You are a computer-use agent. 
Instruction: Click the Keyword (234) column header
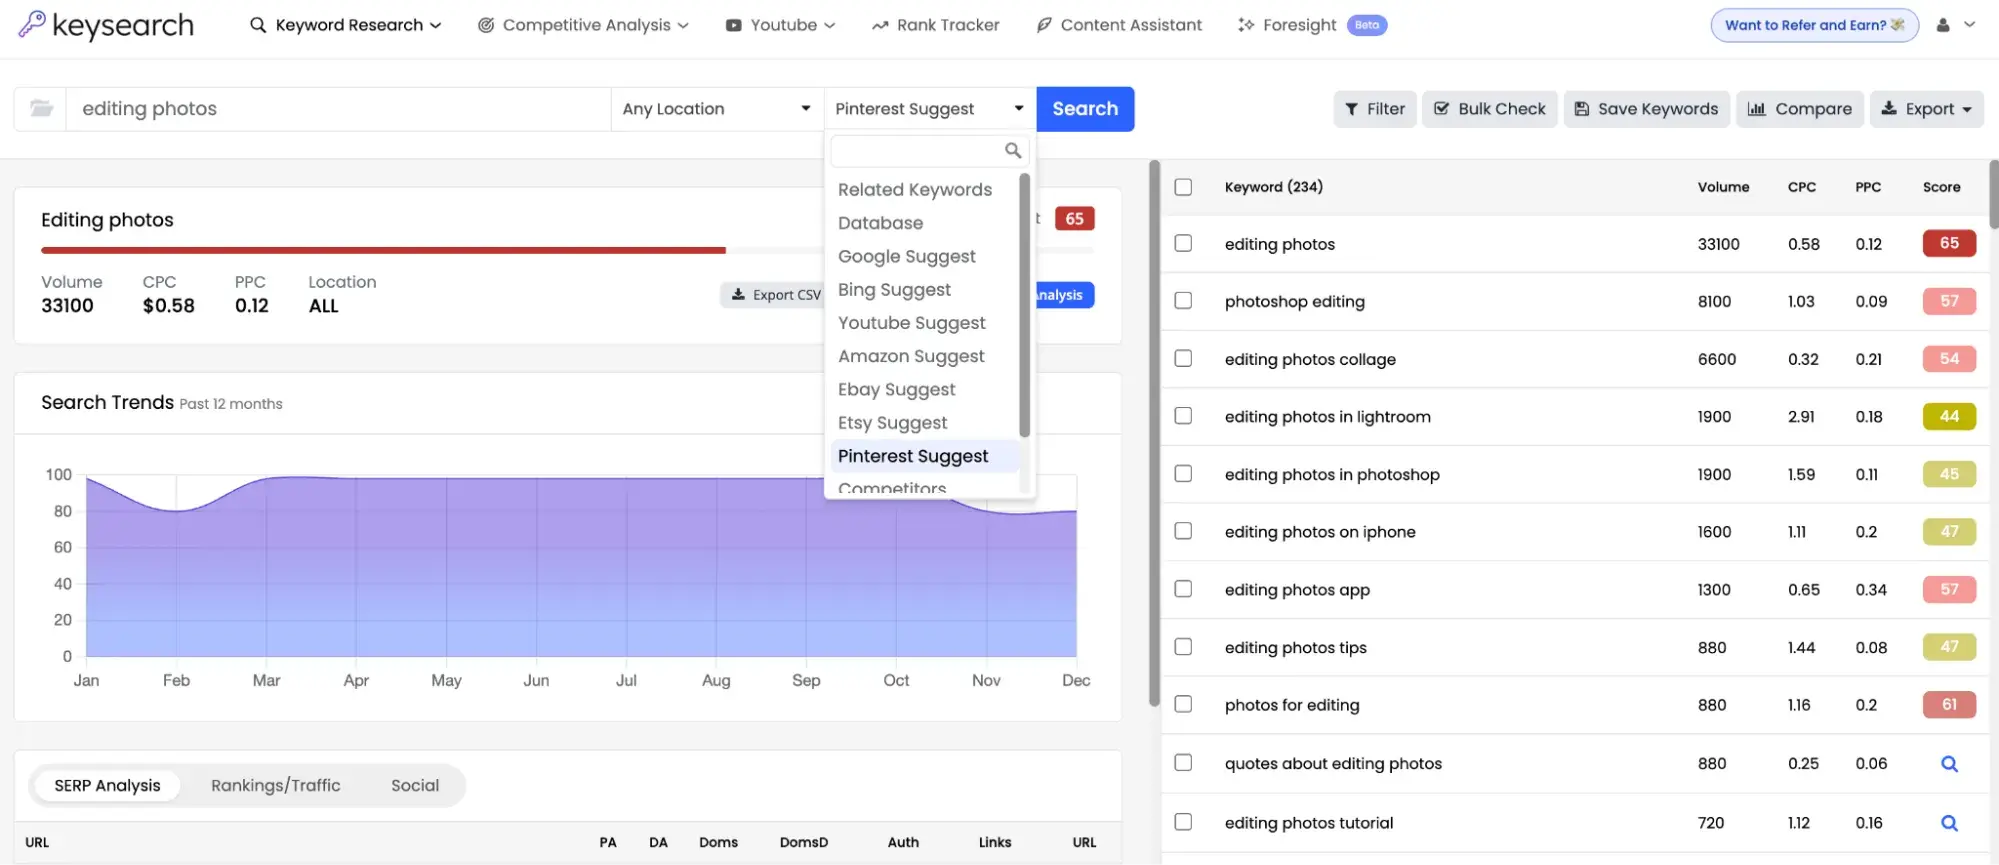(x=1273, y=187)
